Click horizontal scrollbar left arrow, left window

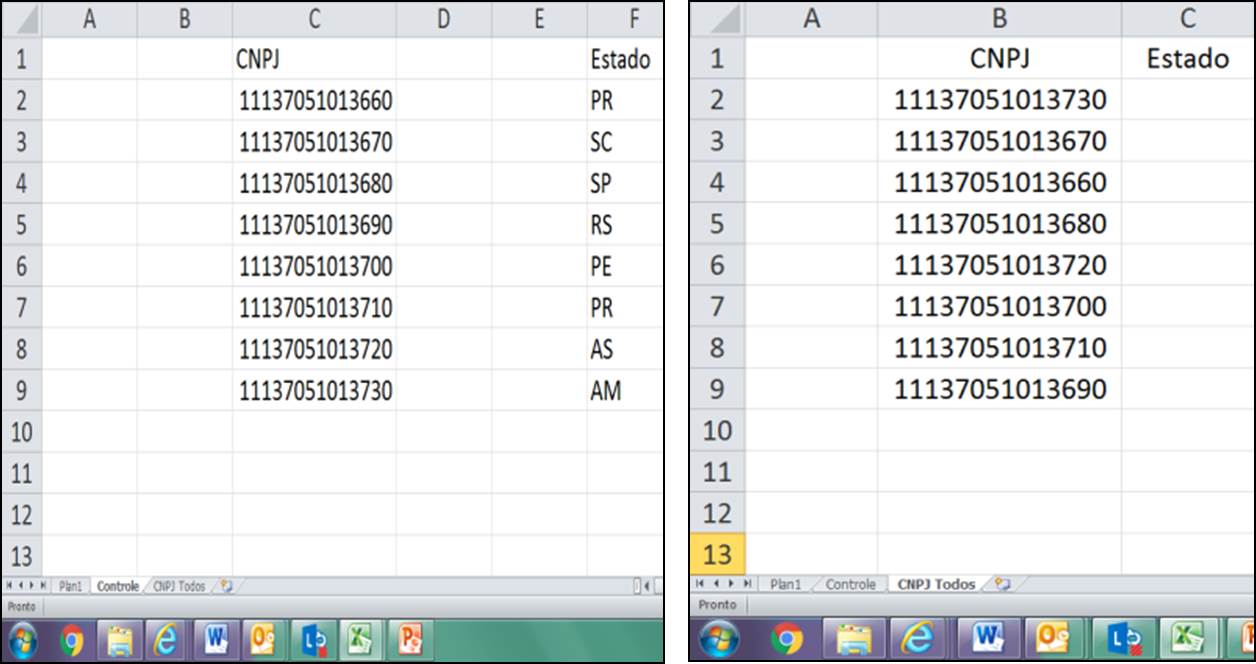(648, 586)
